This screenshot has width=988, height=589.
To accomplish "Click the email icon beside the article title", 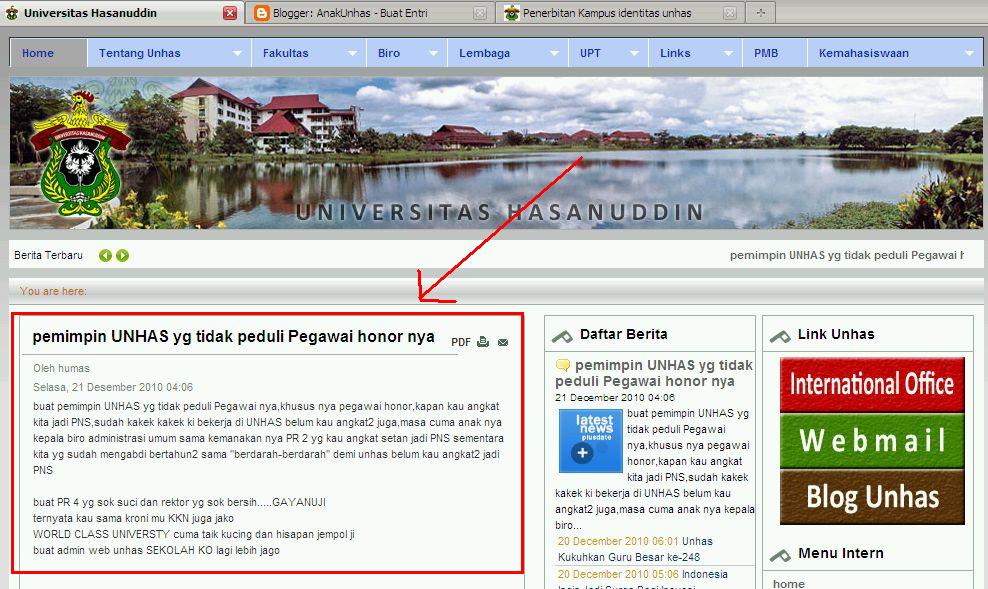I will 503,343.
